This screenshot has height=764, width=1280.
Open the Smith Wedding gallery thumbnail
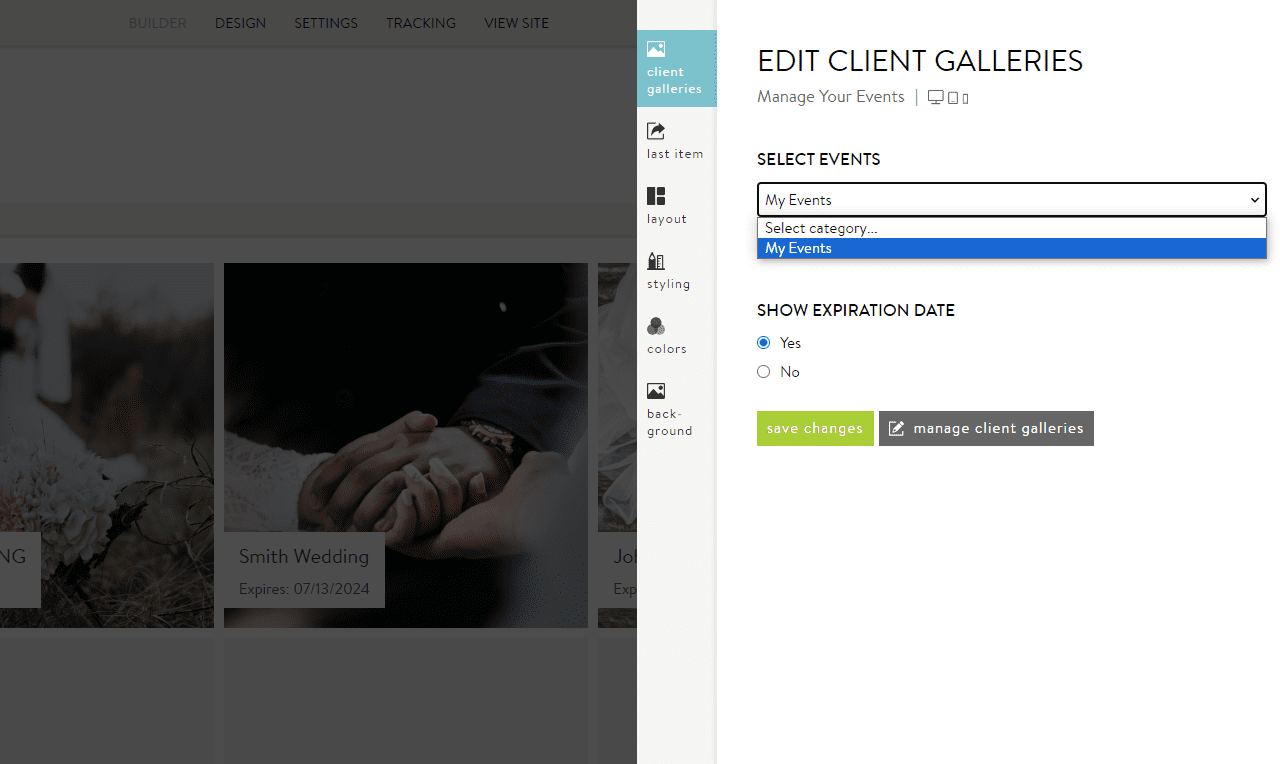(x=405, y=444)
